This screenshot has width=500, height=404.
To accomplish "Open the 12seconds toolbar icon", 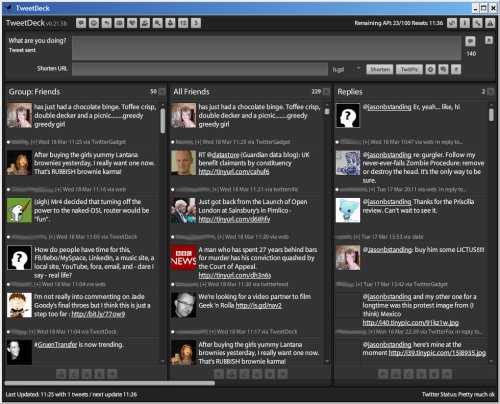I will (x=183, y=23).
